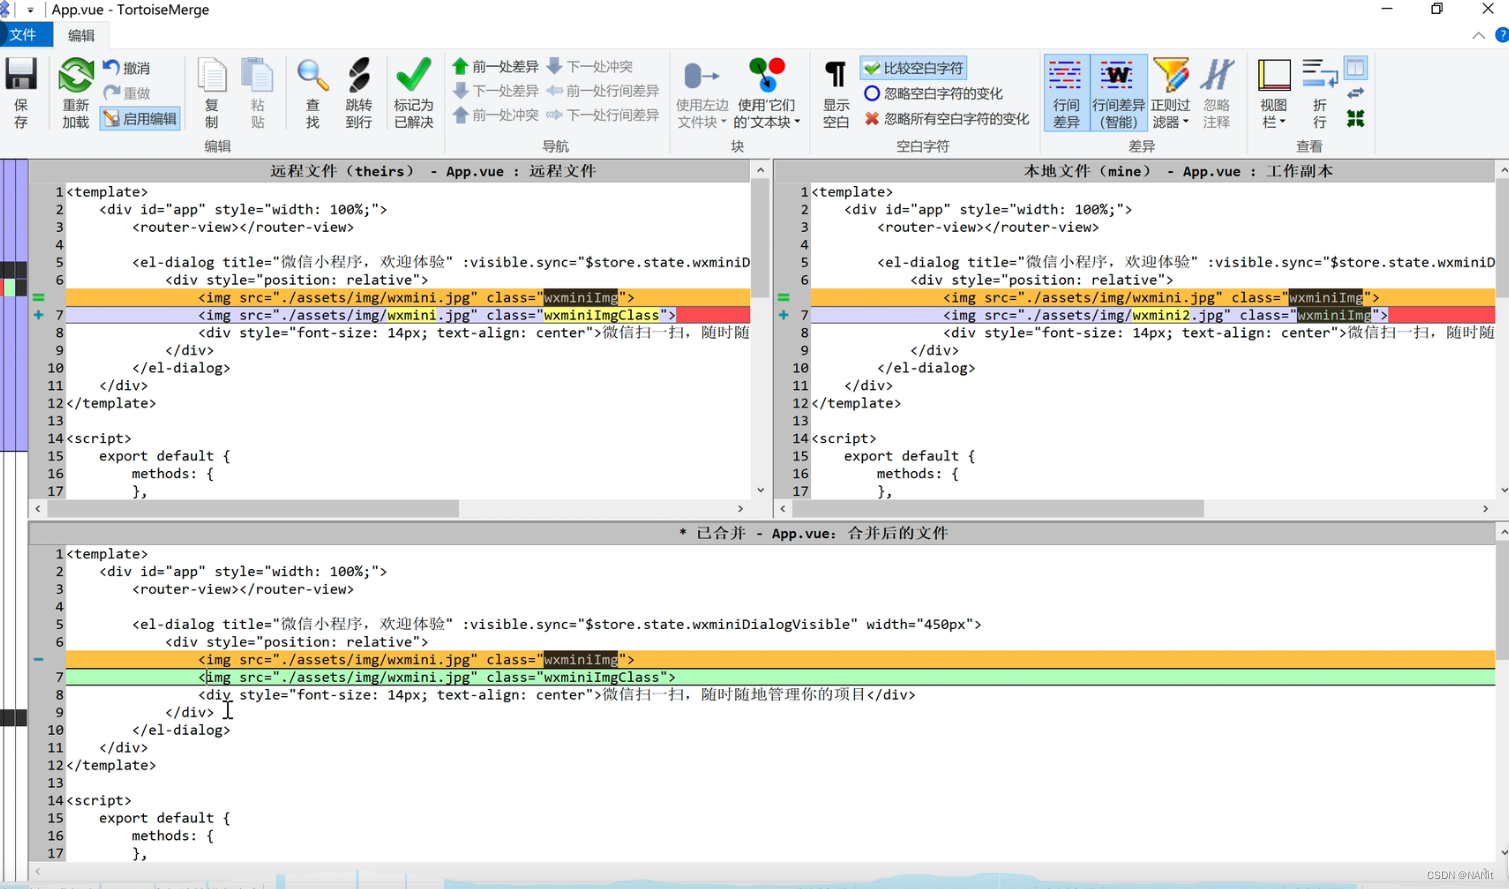Click down arrow of theirs vertical scrollbar
1509x889 pixels.
(760, 490)
